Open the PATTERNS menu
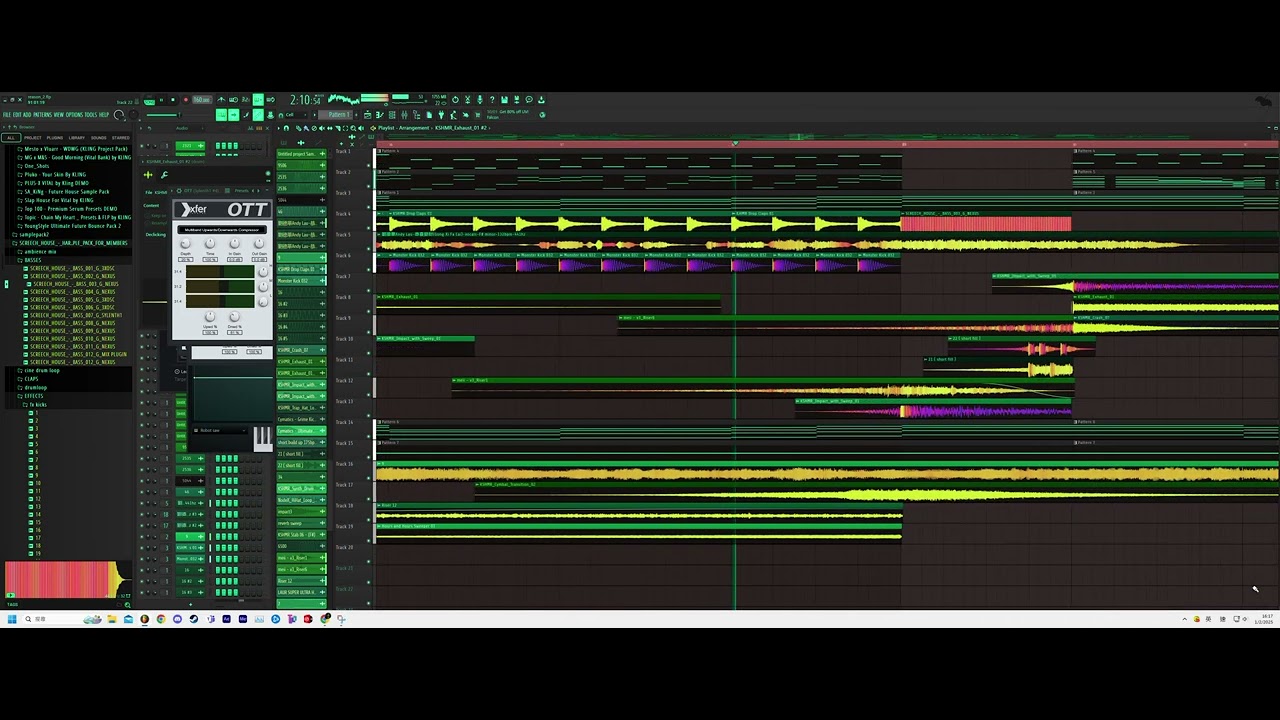 coord(43,114)
